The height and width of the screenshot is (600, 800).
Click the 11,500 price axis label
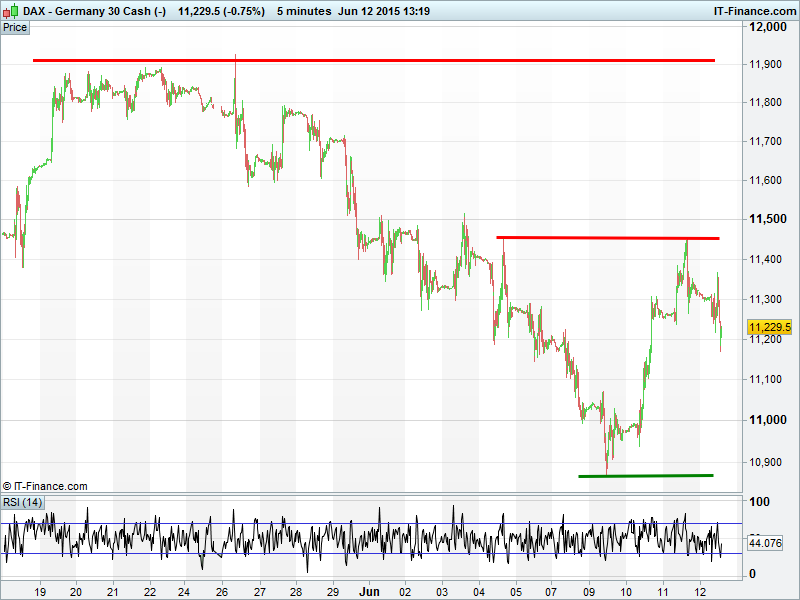click(768, 219)
